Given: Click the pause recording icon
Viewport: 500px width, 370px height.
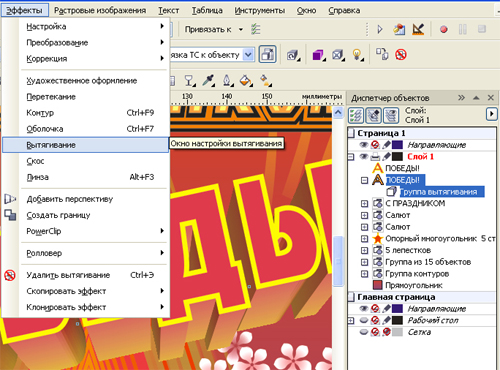Looking at the screenshot, I should coord(462,29).
